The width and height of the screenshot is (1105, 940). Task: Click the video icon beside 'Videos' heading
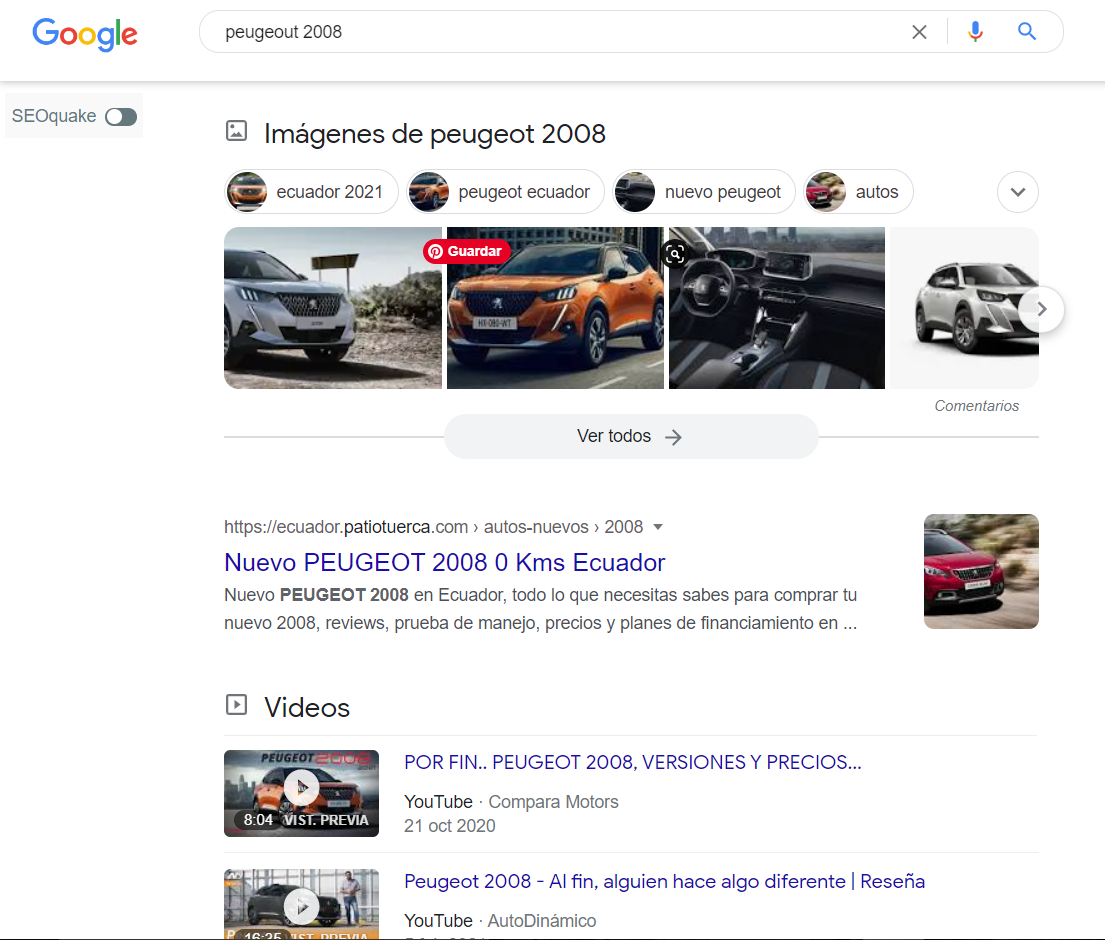point(236,705)
